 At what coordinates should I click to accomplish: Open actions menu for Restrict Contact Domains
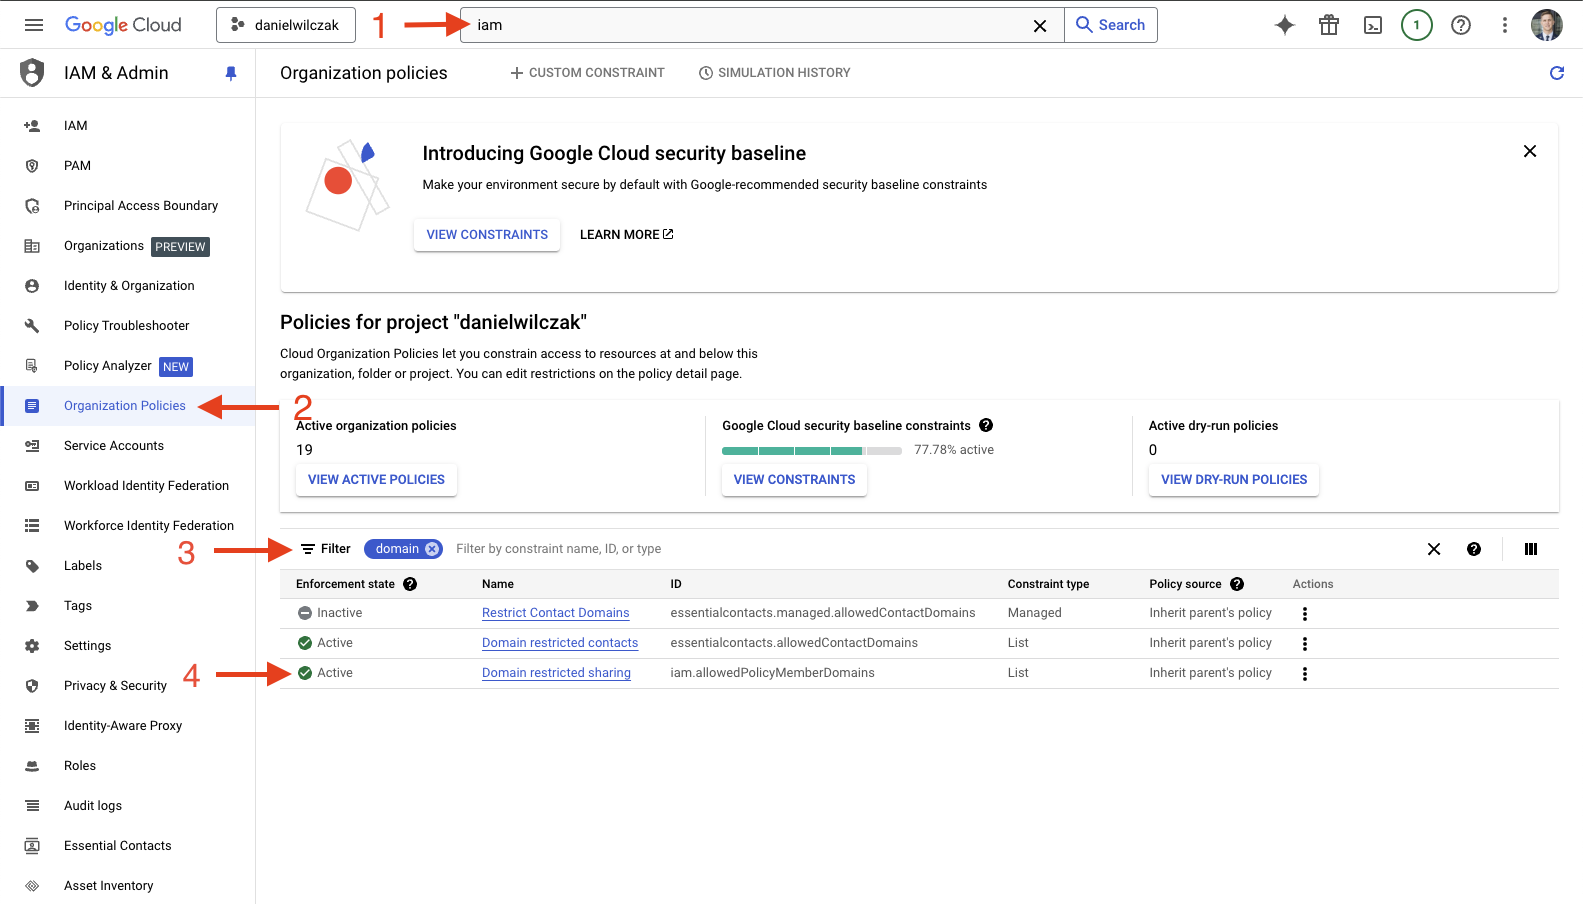[x=1305, y=614]
